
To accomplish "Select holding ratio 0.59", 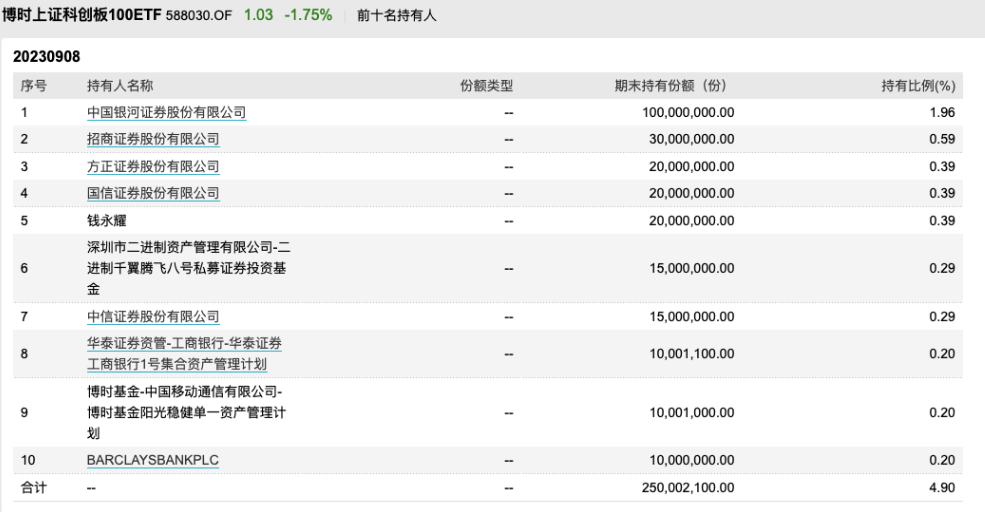I will [x=942, y=139].
